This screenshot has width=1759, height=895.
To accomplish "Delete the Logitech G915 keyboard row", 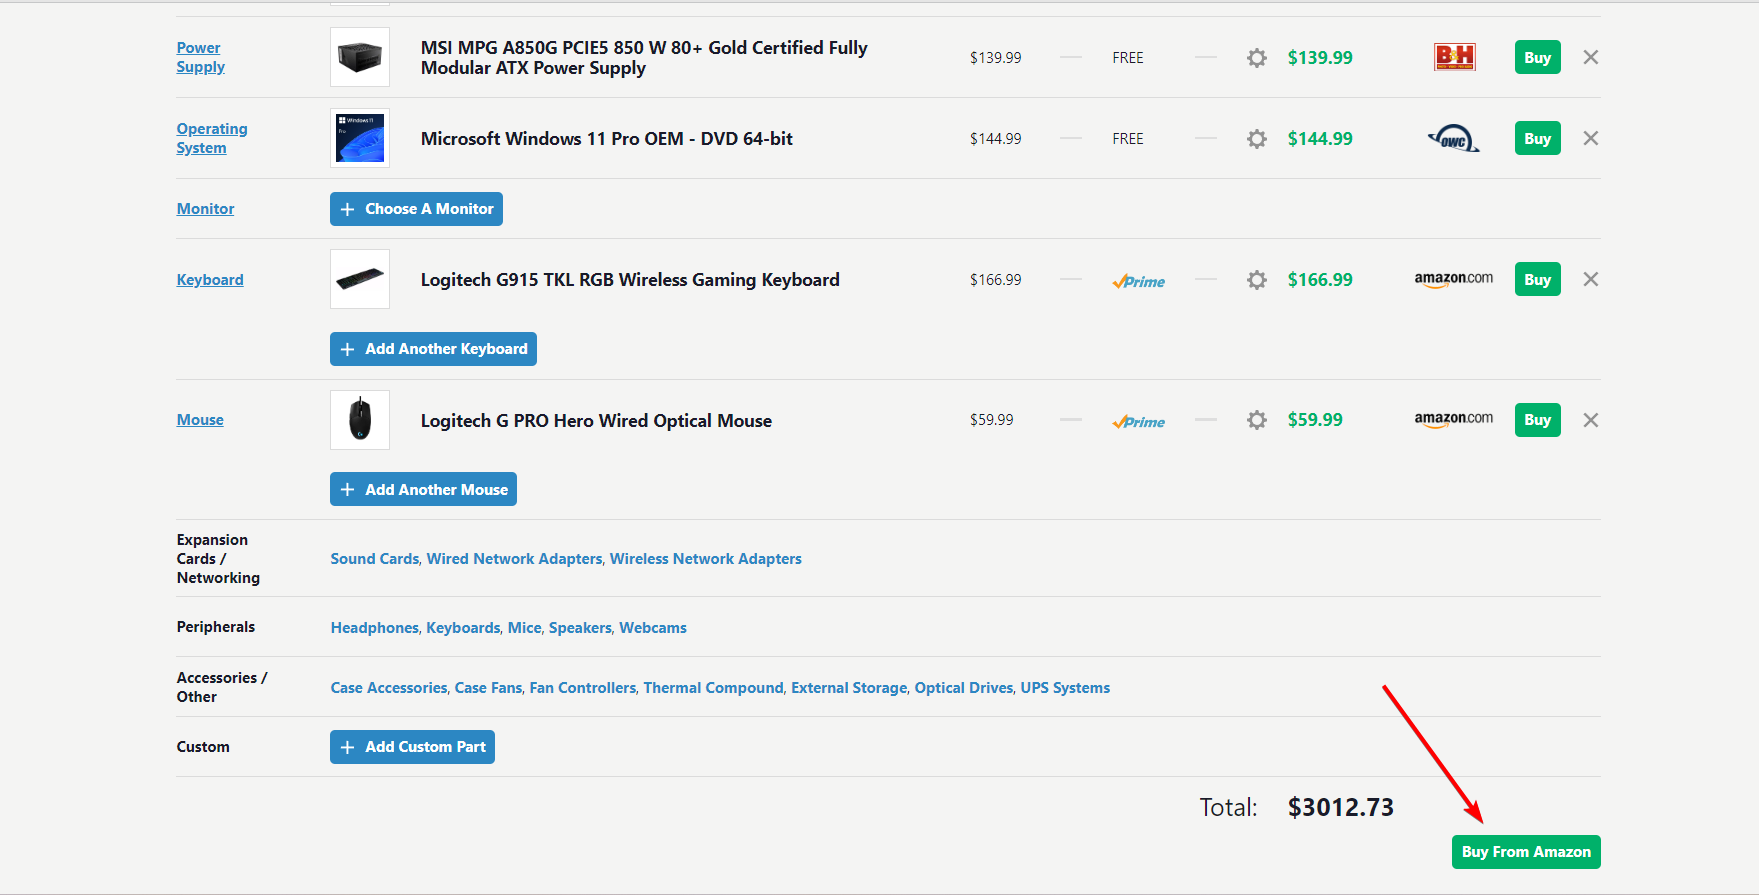I will tap(1590, 280).
